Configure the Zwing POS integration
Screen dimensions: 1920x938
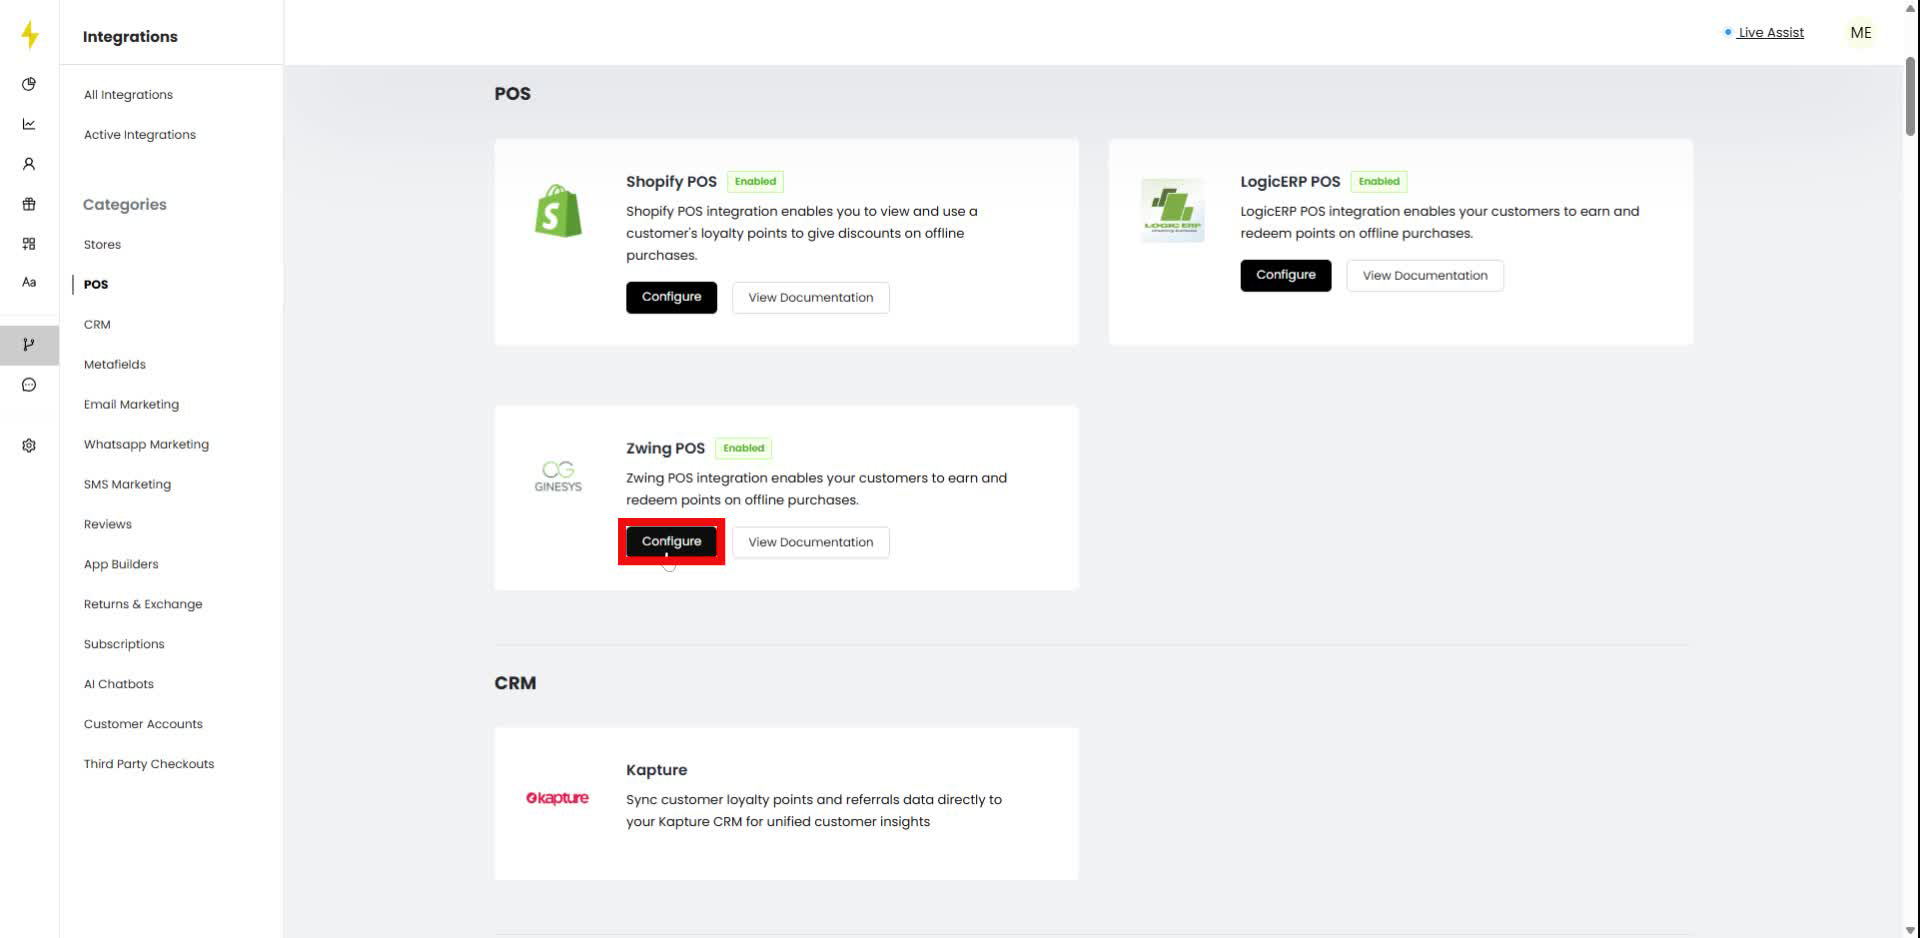tap(671, 541)
